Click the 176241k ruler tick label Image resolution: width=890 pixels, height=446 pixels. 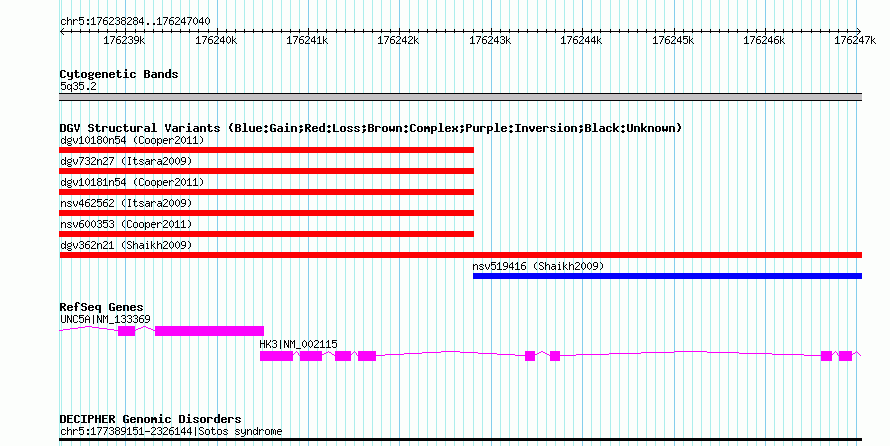pyautogui.click(x=307, y=40)
